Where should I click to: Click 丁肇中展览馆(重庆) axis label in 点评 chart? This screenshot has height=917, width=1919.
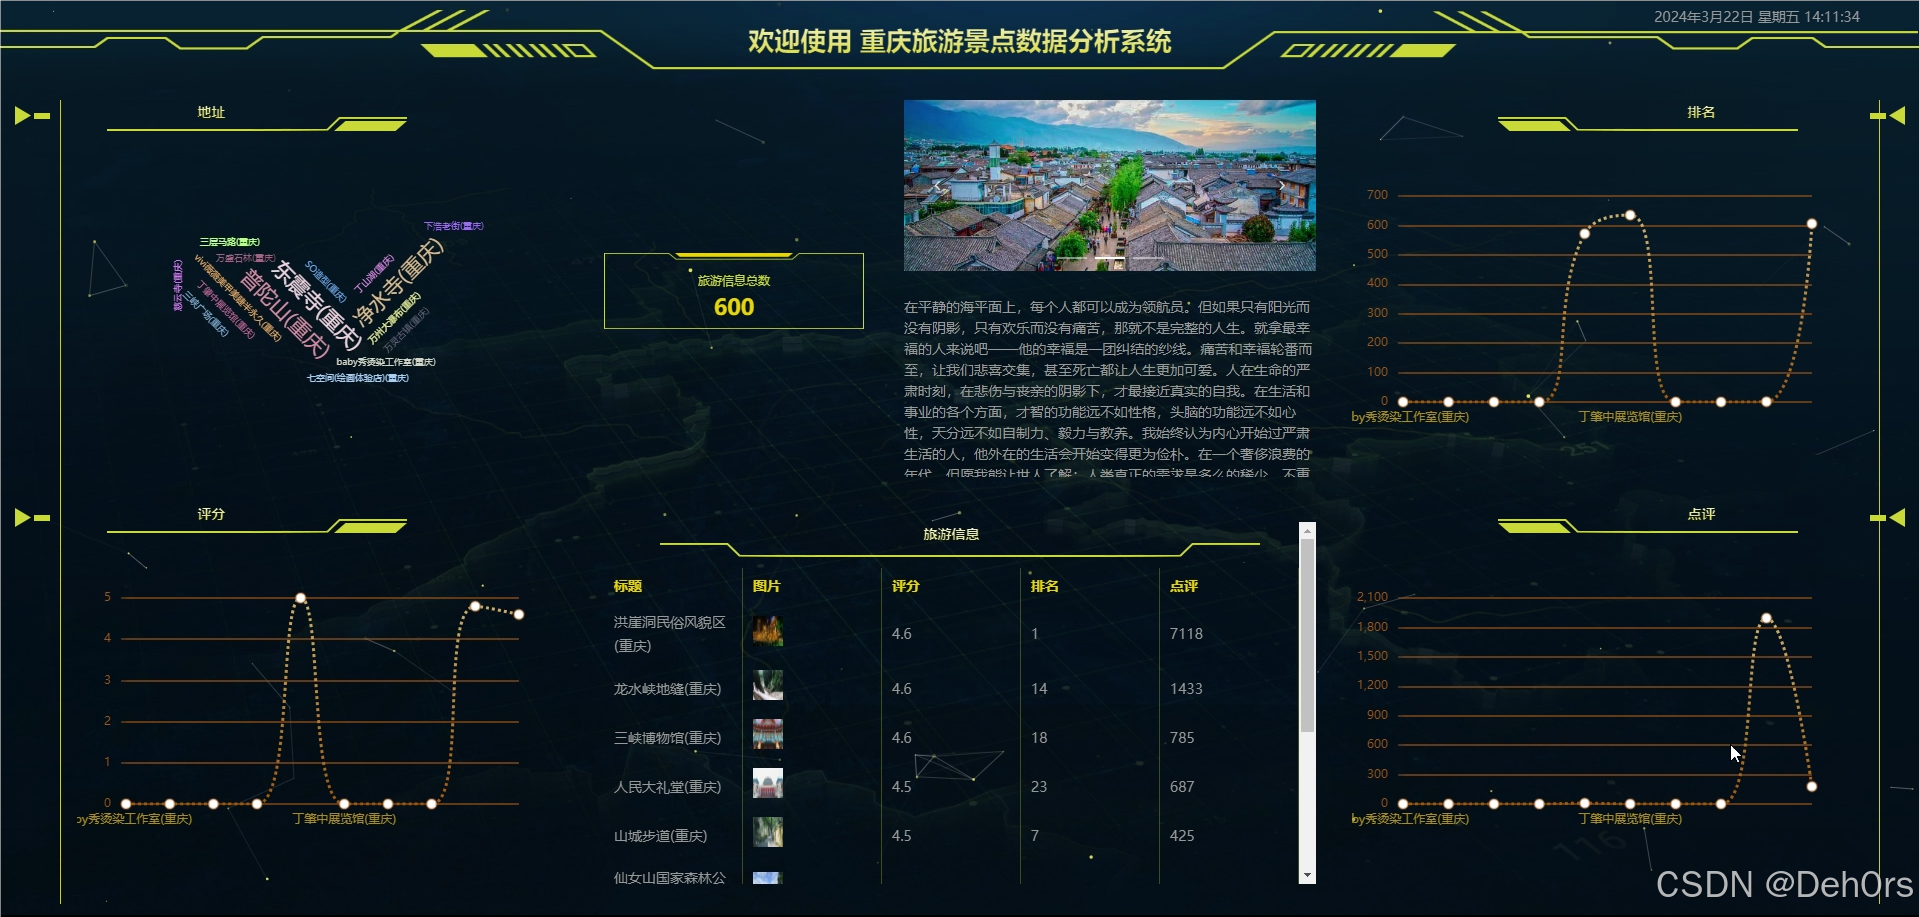click(1630, 819)
